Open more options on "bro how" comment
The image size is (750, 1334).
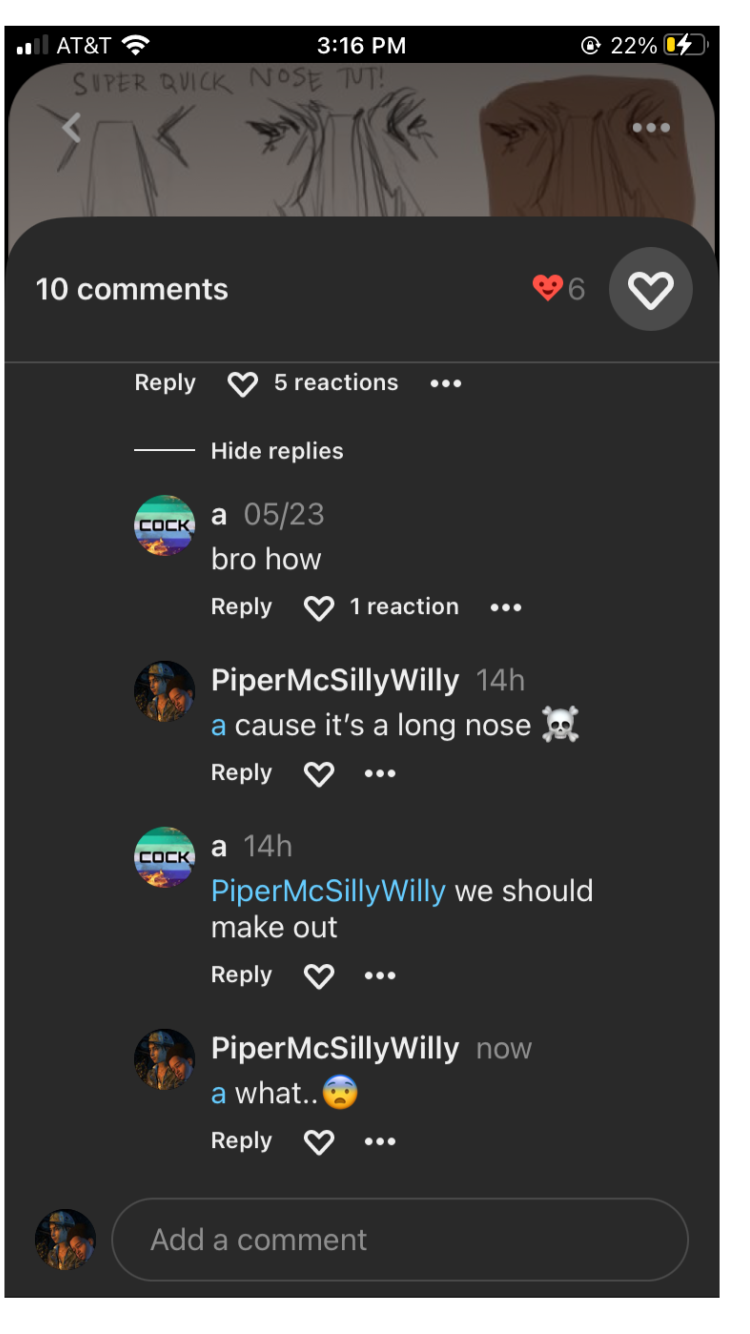click(506, 608)
